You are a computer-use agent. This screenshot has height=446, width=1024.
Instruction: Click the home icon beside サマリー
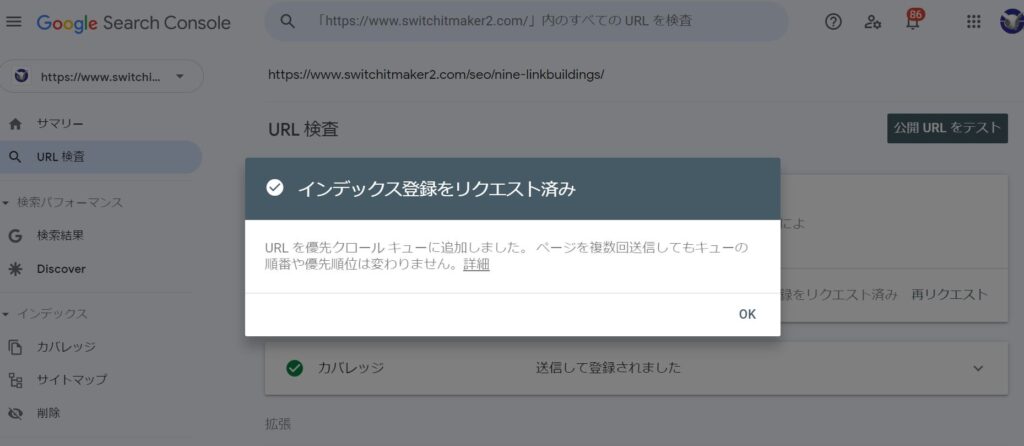click(x=16, y=123)
